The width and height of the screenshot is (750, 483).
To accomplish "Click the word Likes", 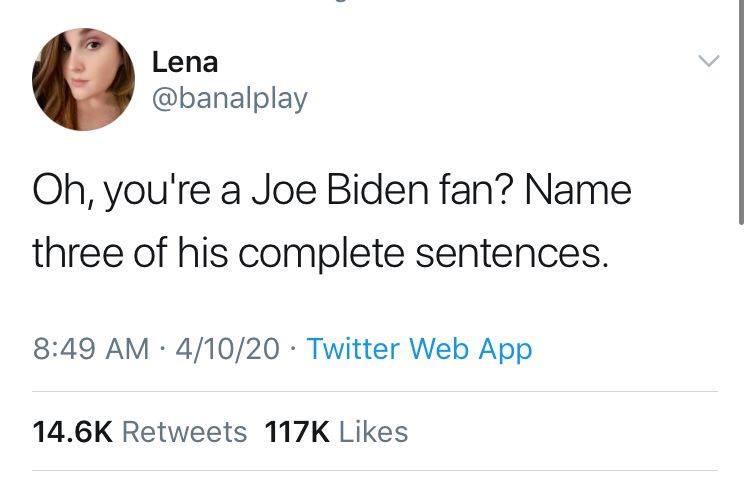I will pos(374,432).
